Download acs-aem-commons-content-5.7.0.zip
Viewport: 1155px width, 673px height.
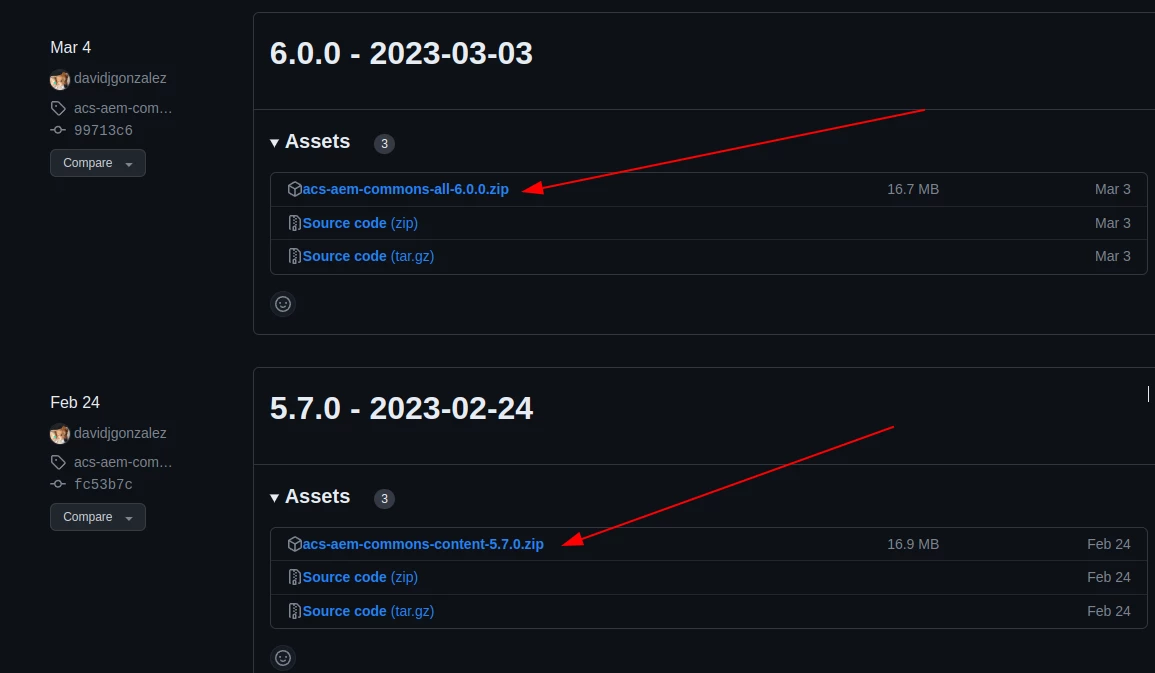click(x=424, y=544)
